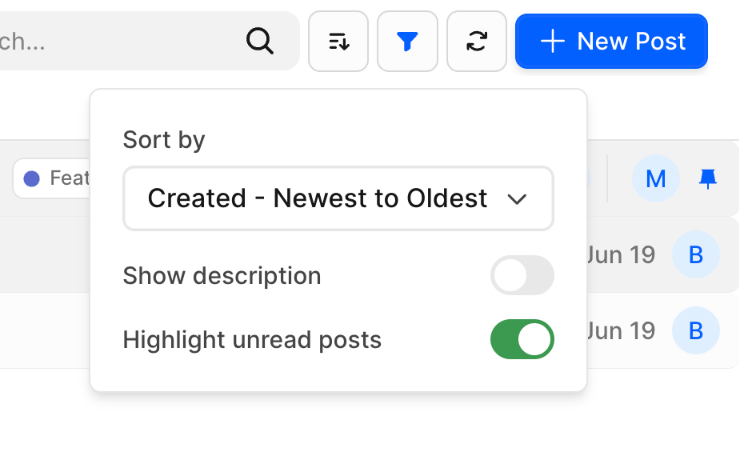Click the chevron arrow in the sort dropdown
739x470 pixels.
pos(517,199)
